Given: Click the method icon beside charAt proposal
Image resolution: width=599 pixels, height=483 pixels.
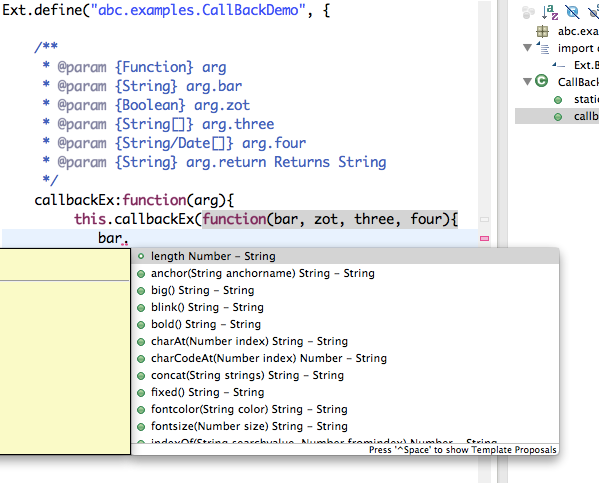Looking at the screenshot, I should point(141,342).
